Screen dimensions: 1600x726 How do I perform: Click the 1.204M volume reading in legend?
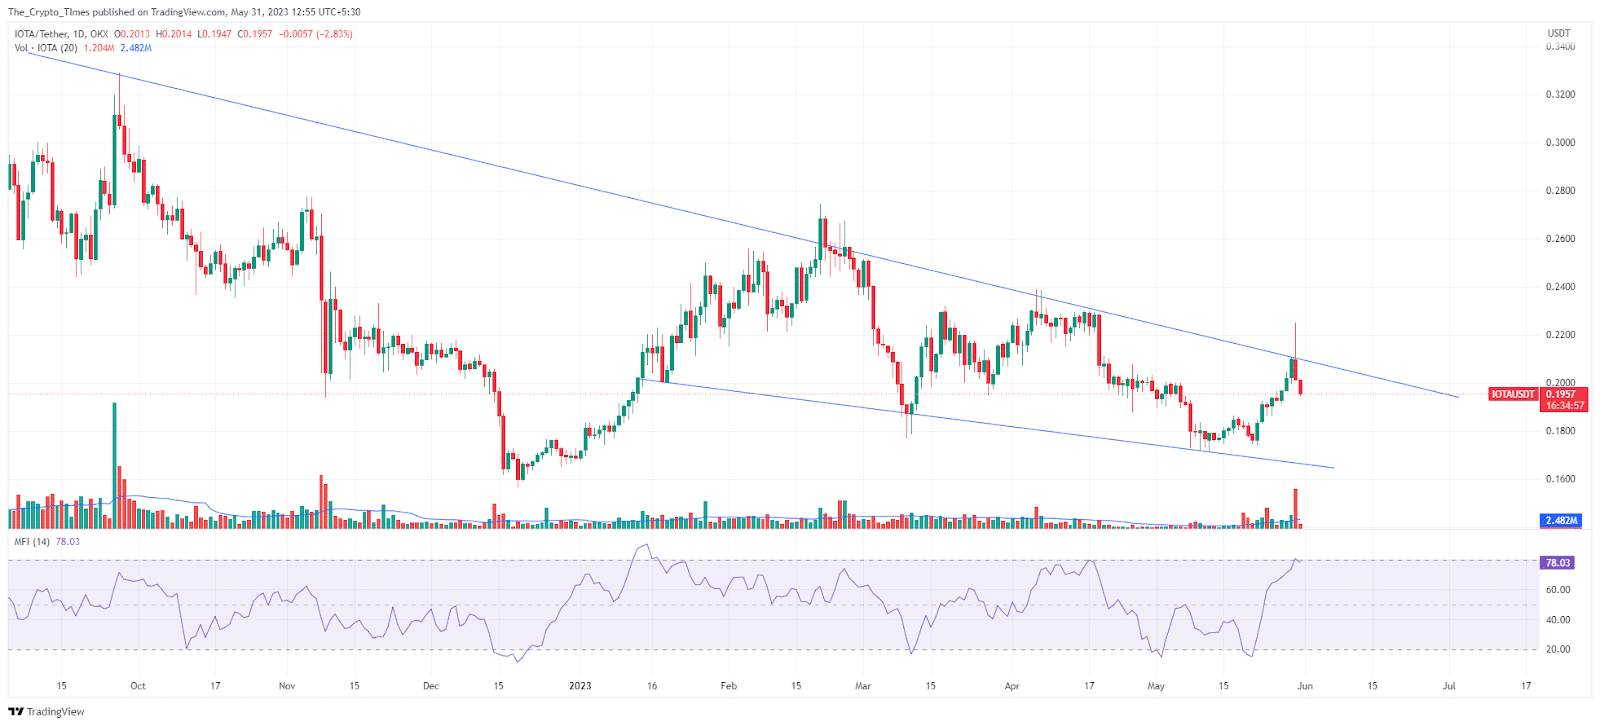coord(98,48)
